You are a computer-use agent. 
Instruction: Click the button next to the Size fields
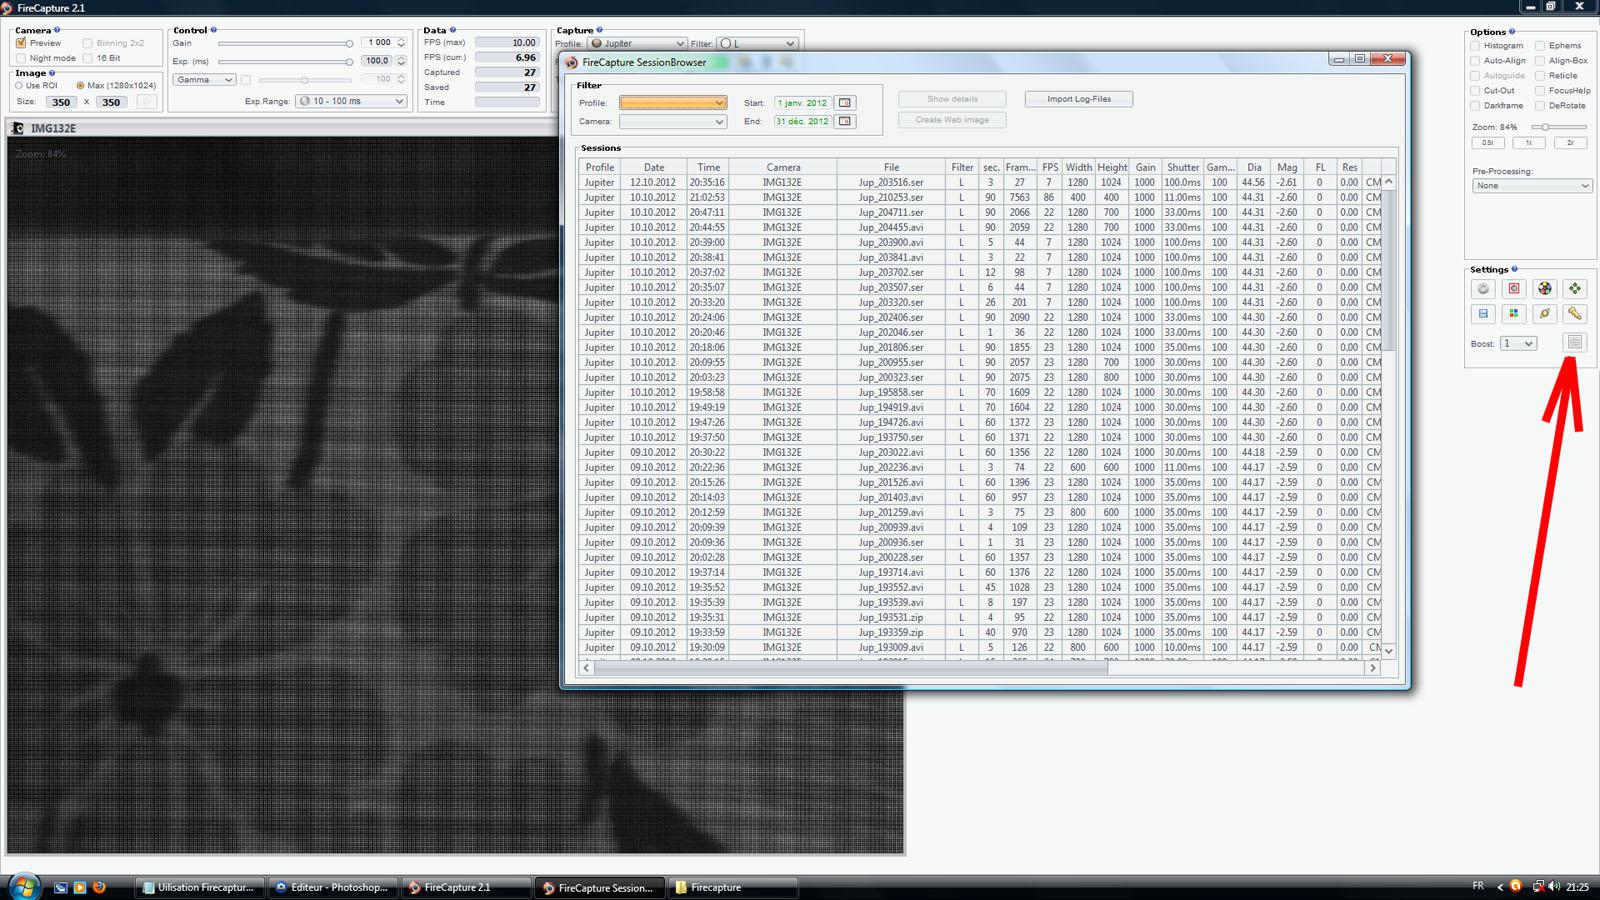pyautogui.click(x=147, y=102)
